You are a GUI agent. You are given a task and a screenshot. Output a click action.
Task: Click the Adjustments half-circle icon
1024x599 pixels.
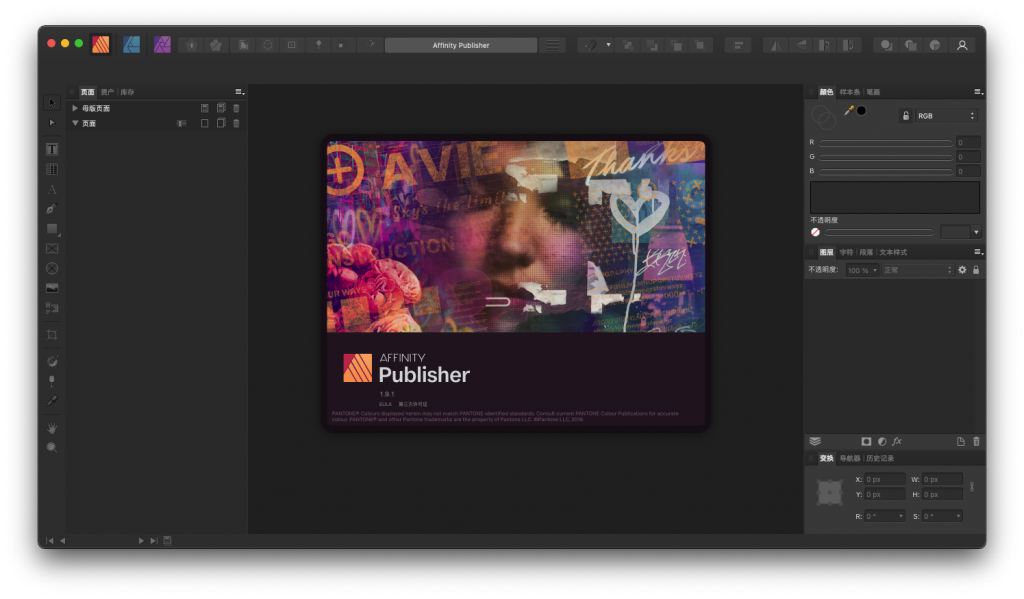tap(882, 442)
